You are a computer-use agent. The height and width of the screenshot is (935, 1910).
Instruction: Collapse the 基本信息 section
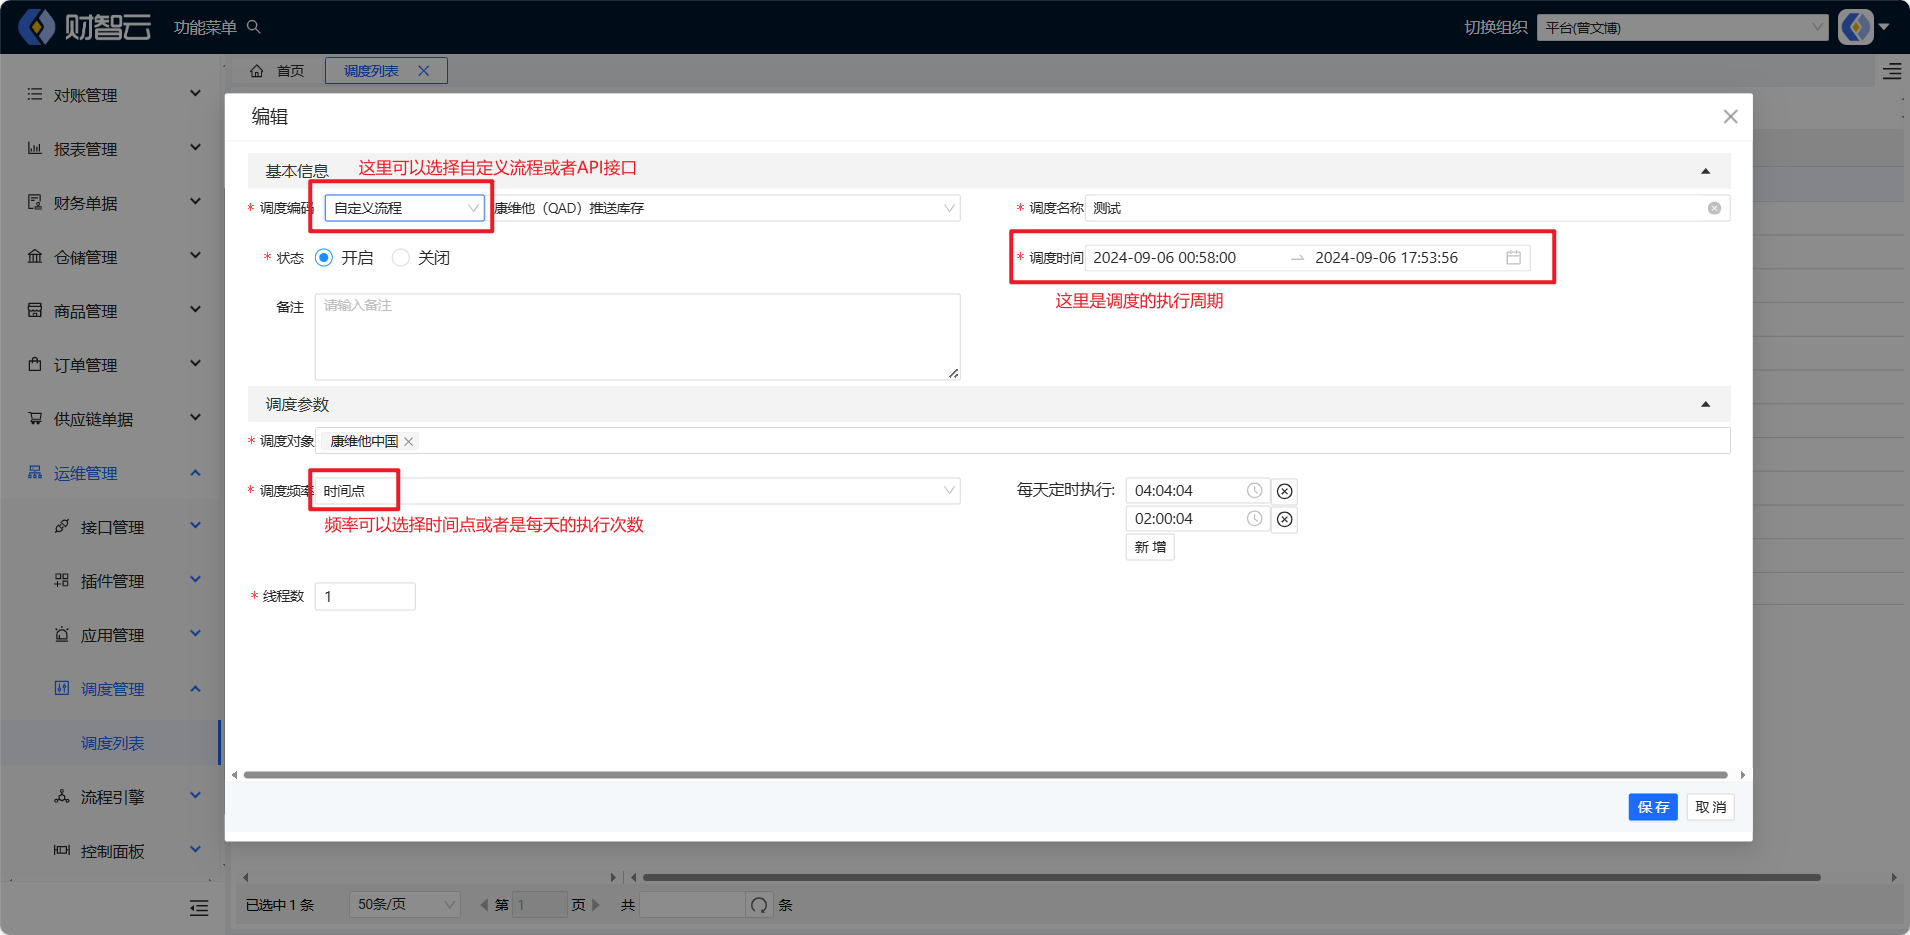(1705, 171)
